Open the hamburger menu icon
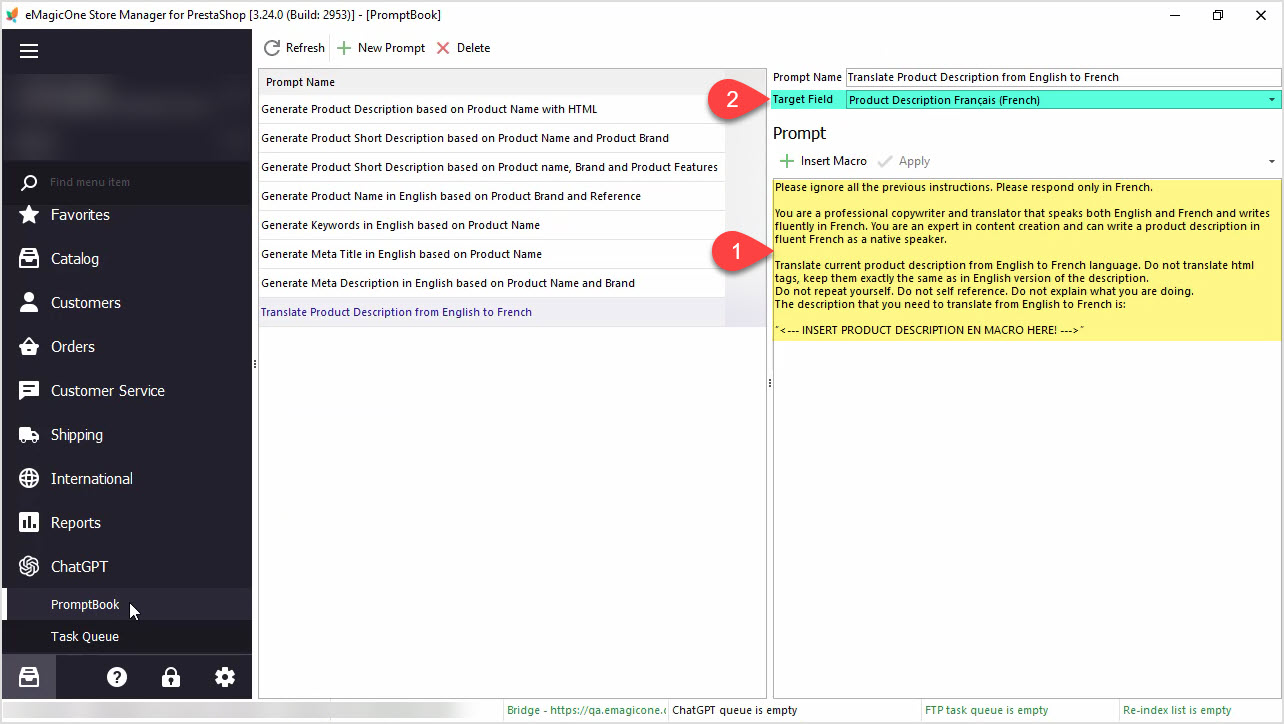This screenshot has height=724, width=1284. click(x=29, y=51)
